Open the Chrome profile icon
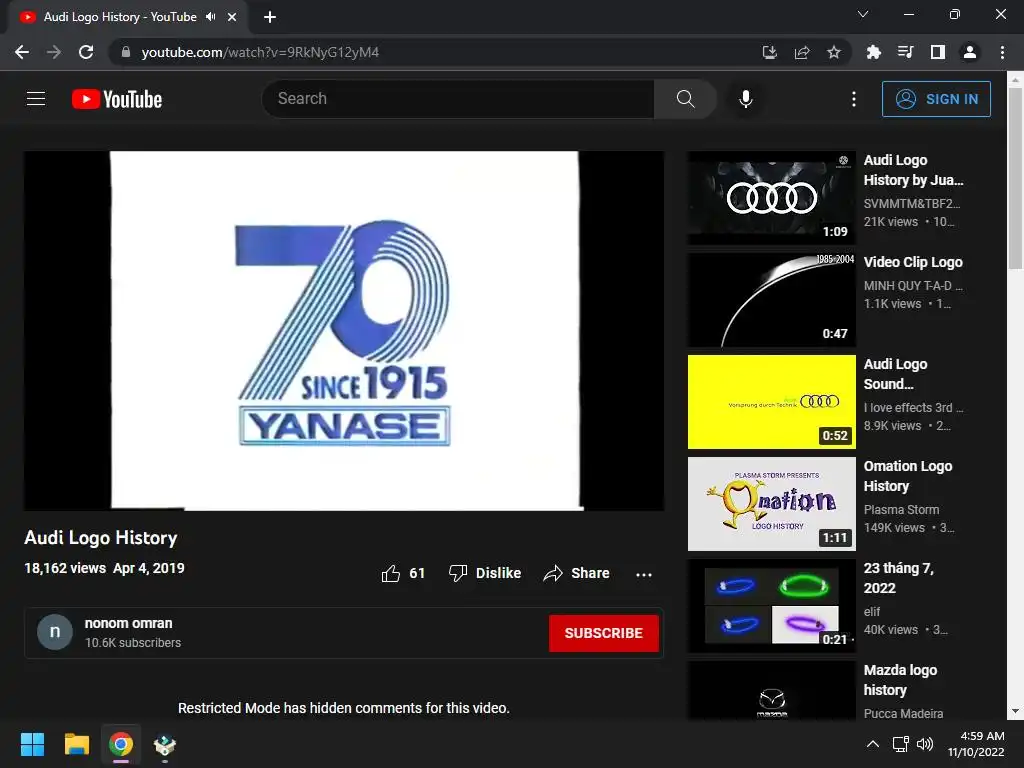The width and height of the screenshot is (1024, 768). click(970, 52)
